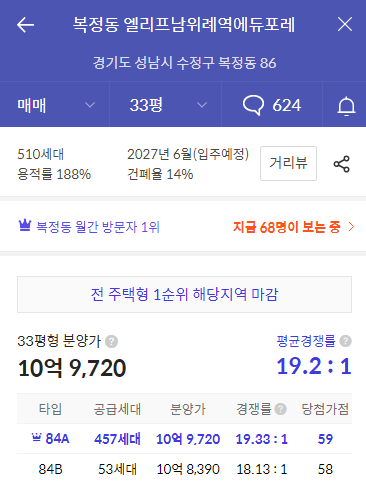Open the 33평 size dropdown
This screenshot has width=366, height=491.
coord(166,105)
